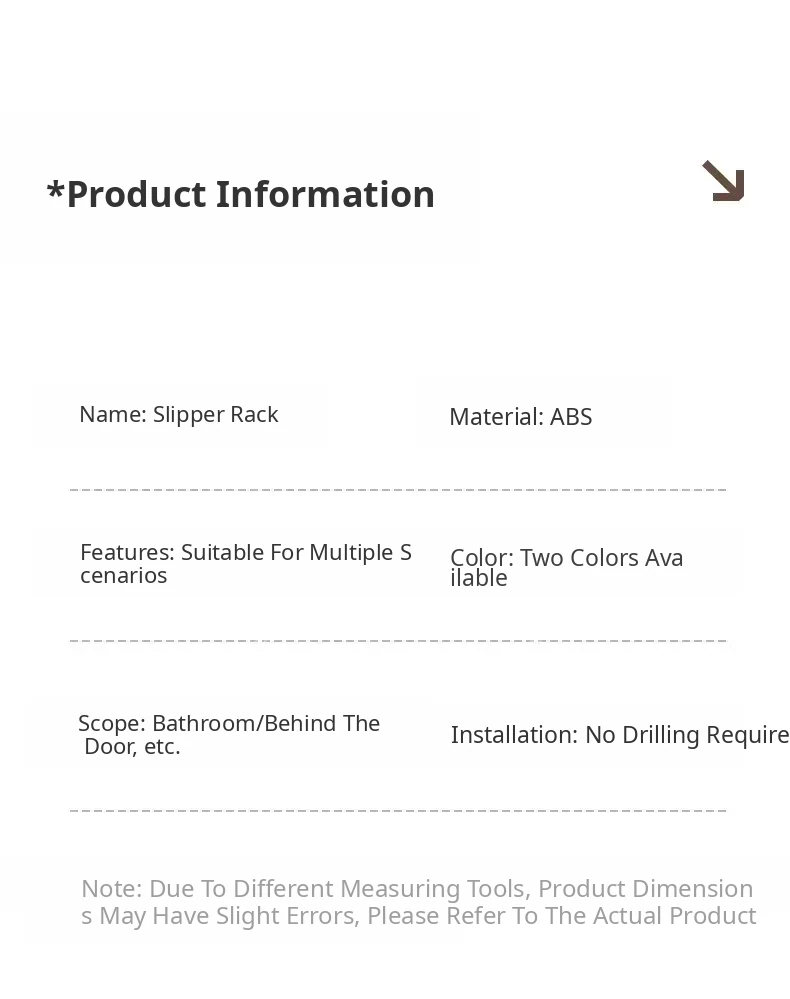Click the asterisk before Product Information
Viewport: 790px width, 999px height.
(x=55, y=190)
